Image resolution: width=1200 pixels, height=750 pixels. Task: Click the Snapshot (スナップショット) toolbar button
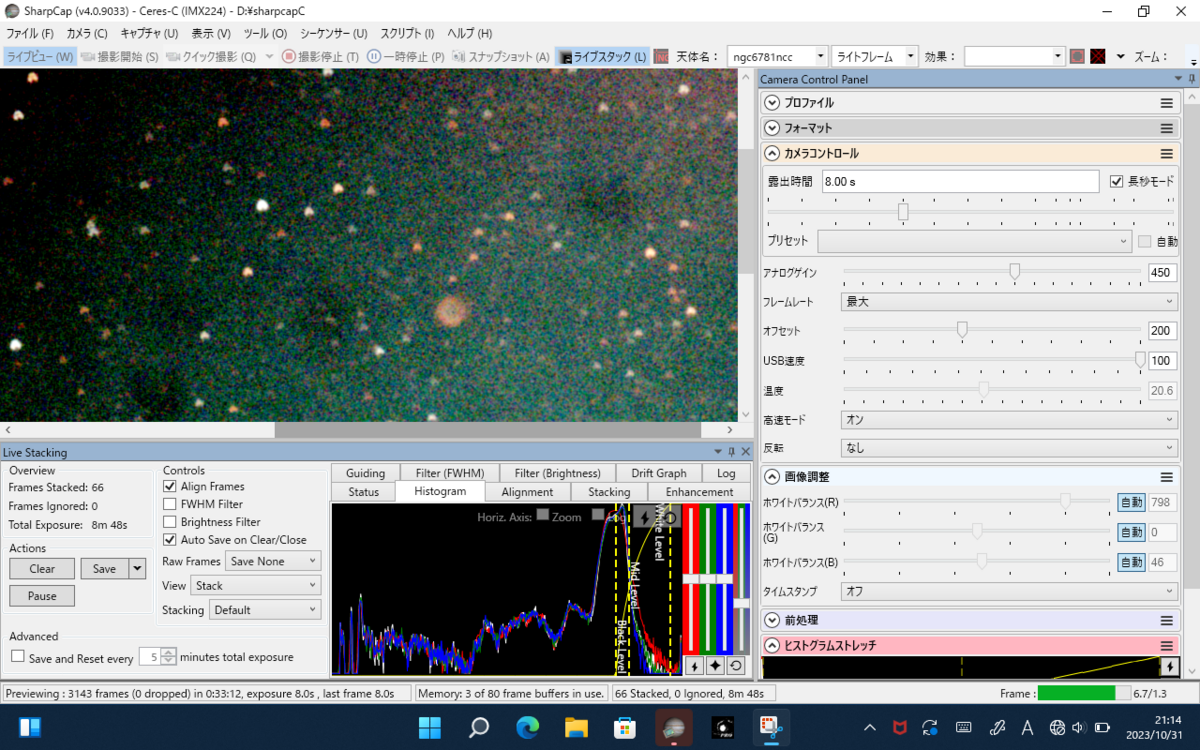[501, 57]
